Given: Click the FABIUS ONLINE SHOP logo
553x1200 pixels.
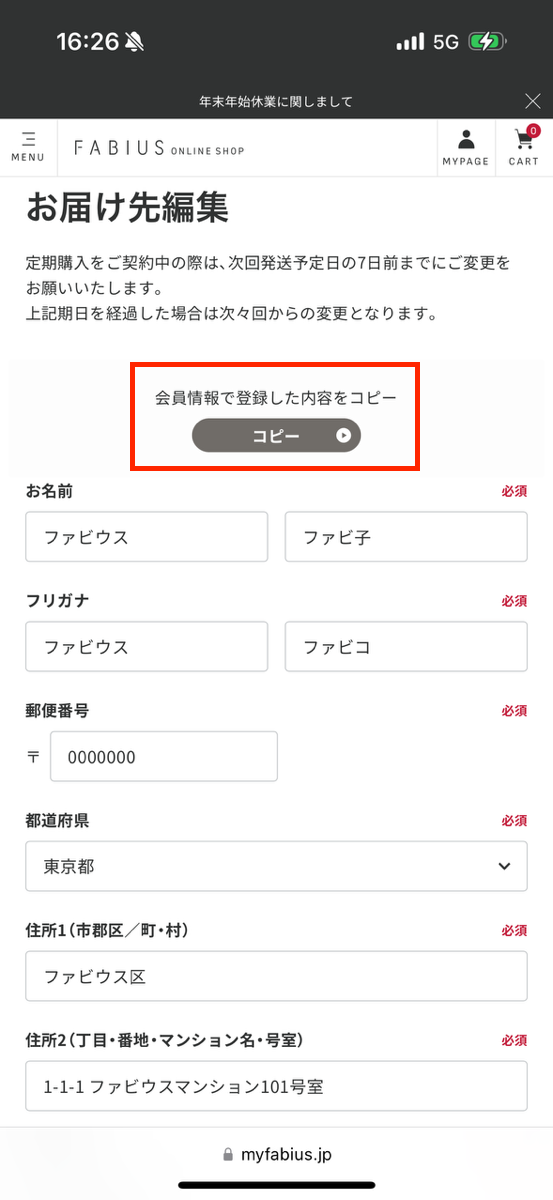Looking at the screenshot, I should [x=159, y=148].
